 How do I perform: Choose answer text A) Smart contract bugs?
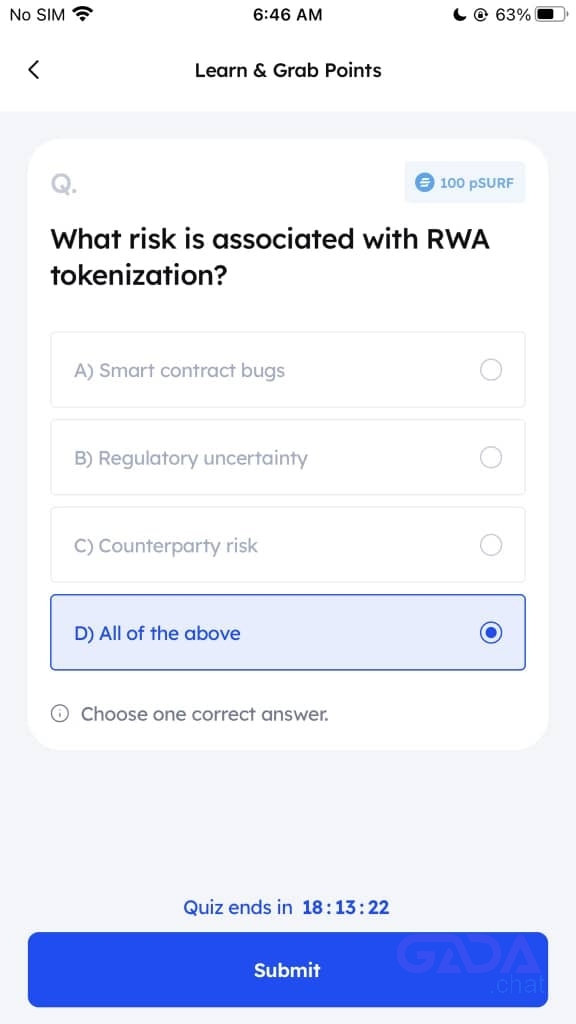pos(180,370)
